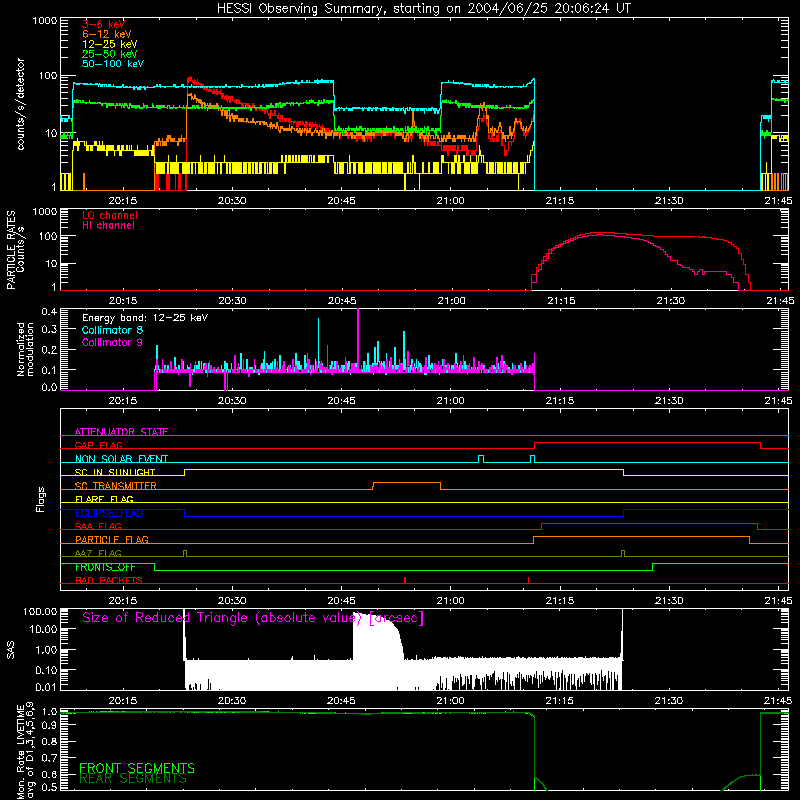This screenshot has height=800, width=800.
Task: Select the 'REAR SEGMENTS' legend label
Action: click(x=133, y=779)
